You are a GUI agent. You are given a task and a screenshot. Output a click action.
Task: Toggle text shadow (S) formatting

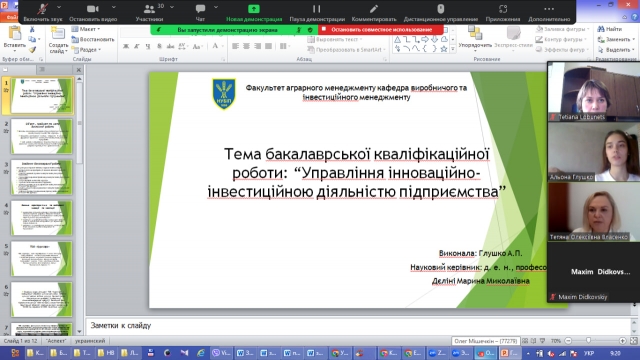pos(159,46)
